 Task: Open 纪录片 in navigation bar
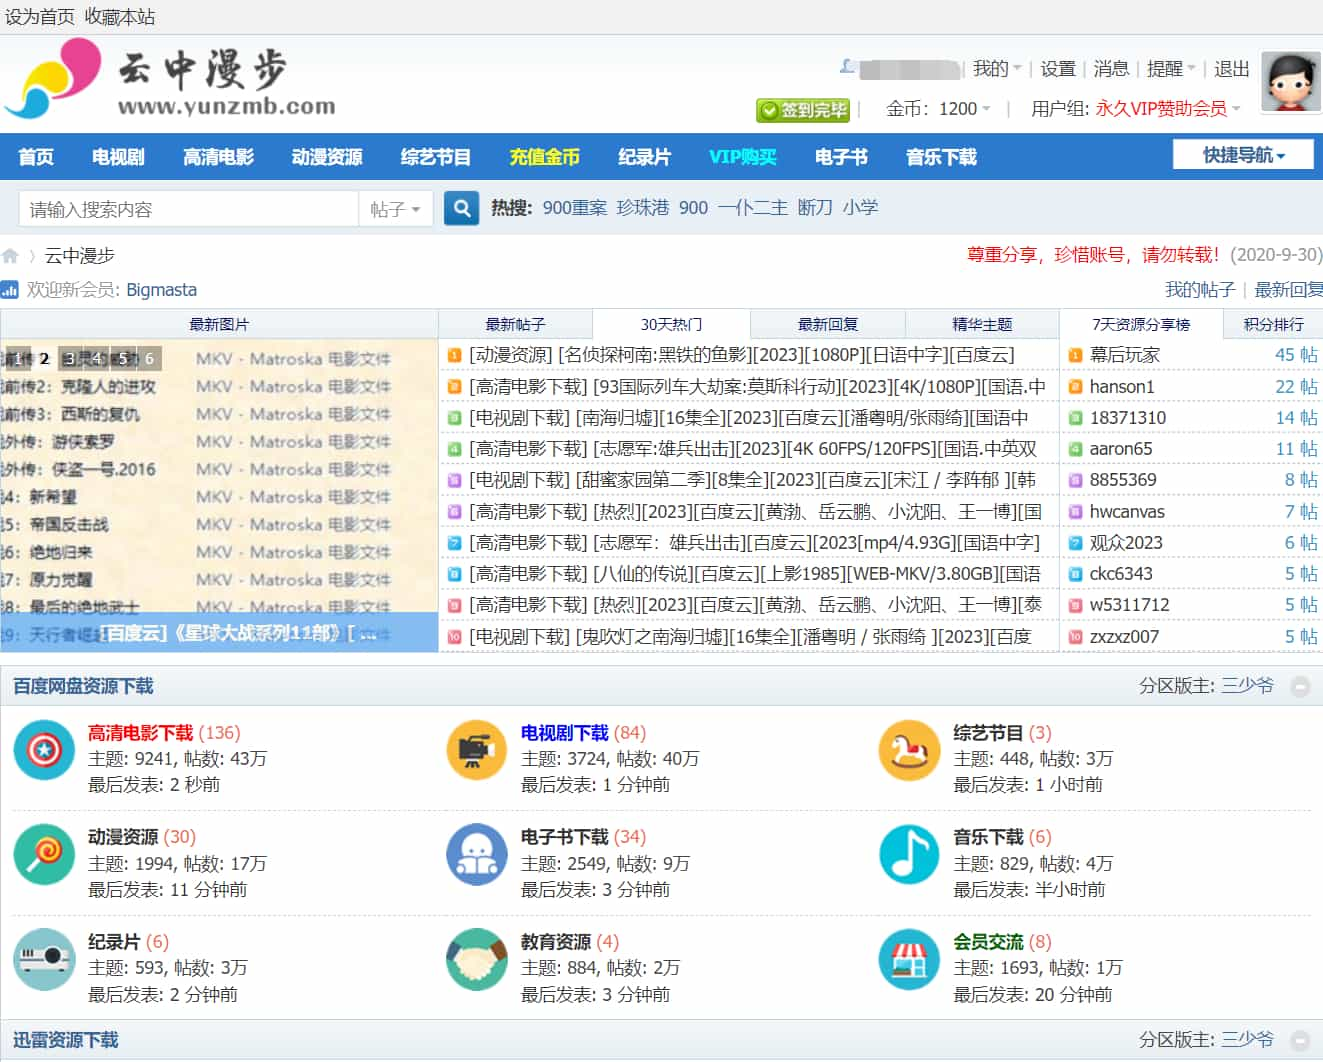pos(644,157)
